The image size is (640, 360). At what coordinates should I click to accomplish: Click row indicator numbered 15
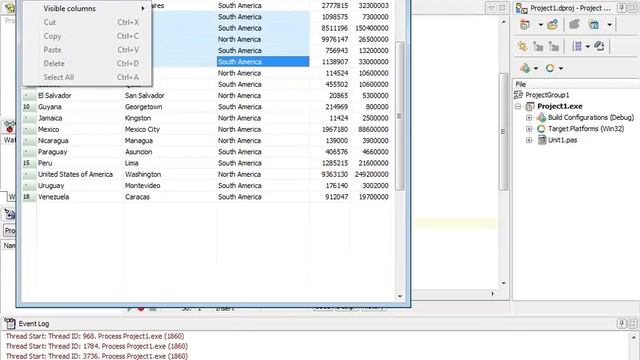coord(29,163)
